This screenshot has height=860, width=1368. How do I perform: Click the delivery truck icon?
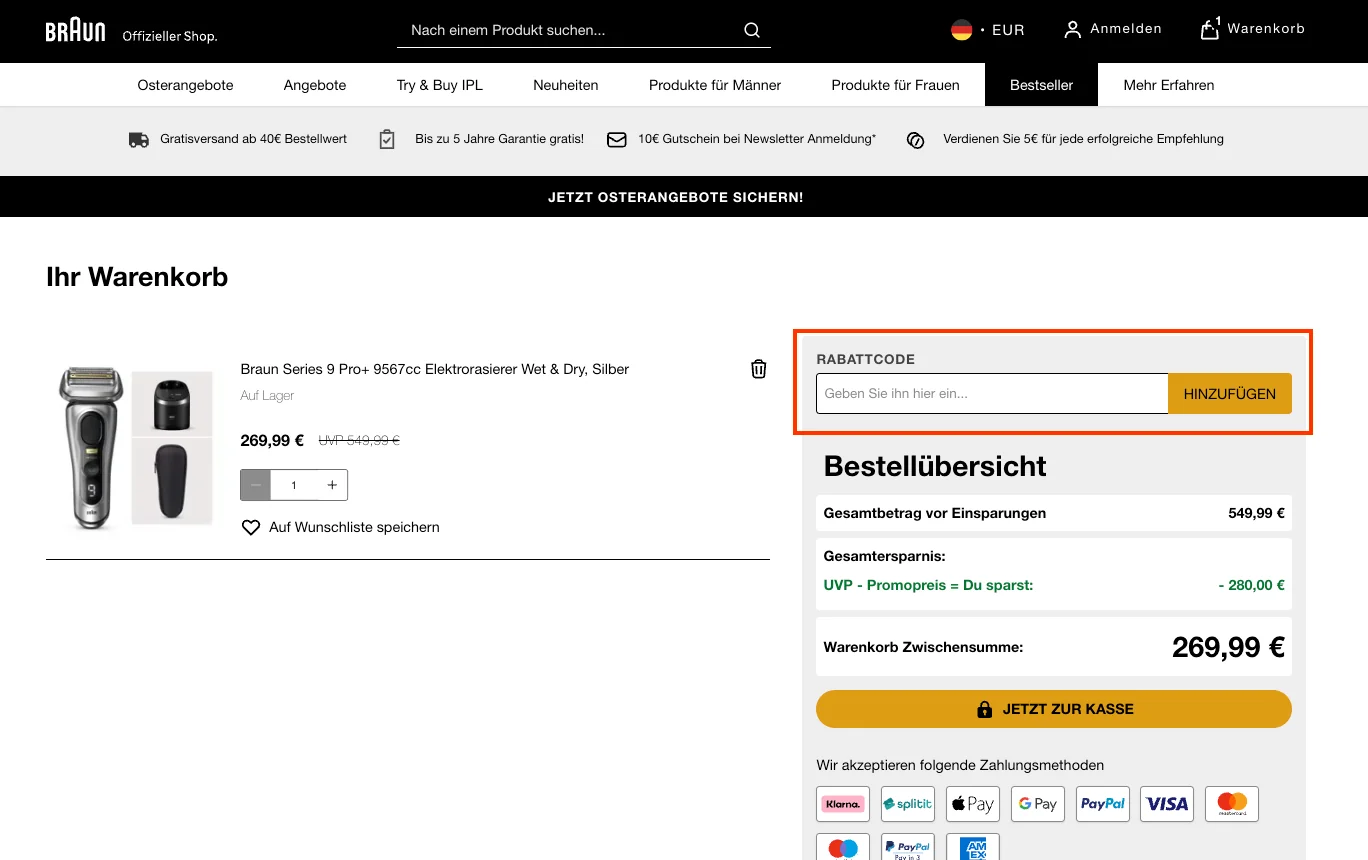tap(139, 140)
